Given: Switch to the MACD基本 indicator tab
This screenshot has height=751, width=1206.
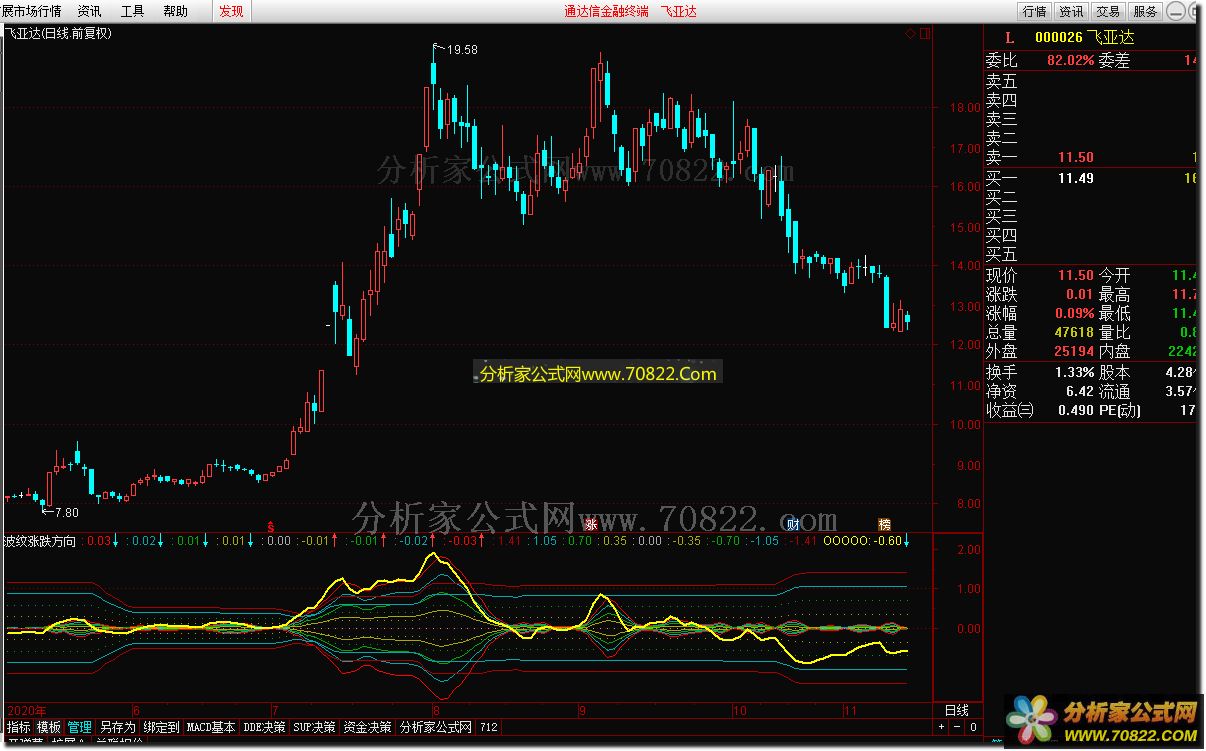Looking at the screenshot, I should pos(211,727).
